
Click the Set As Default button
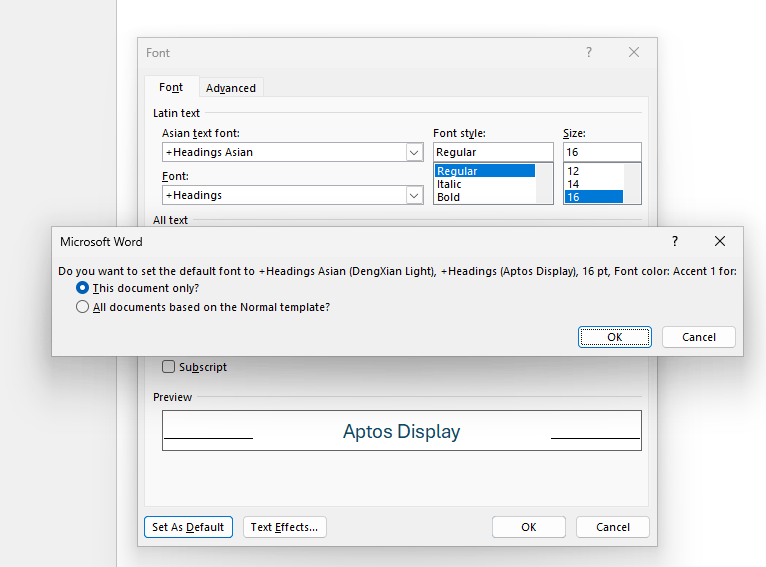188,527
